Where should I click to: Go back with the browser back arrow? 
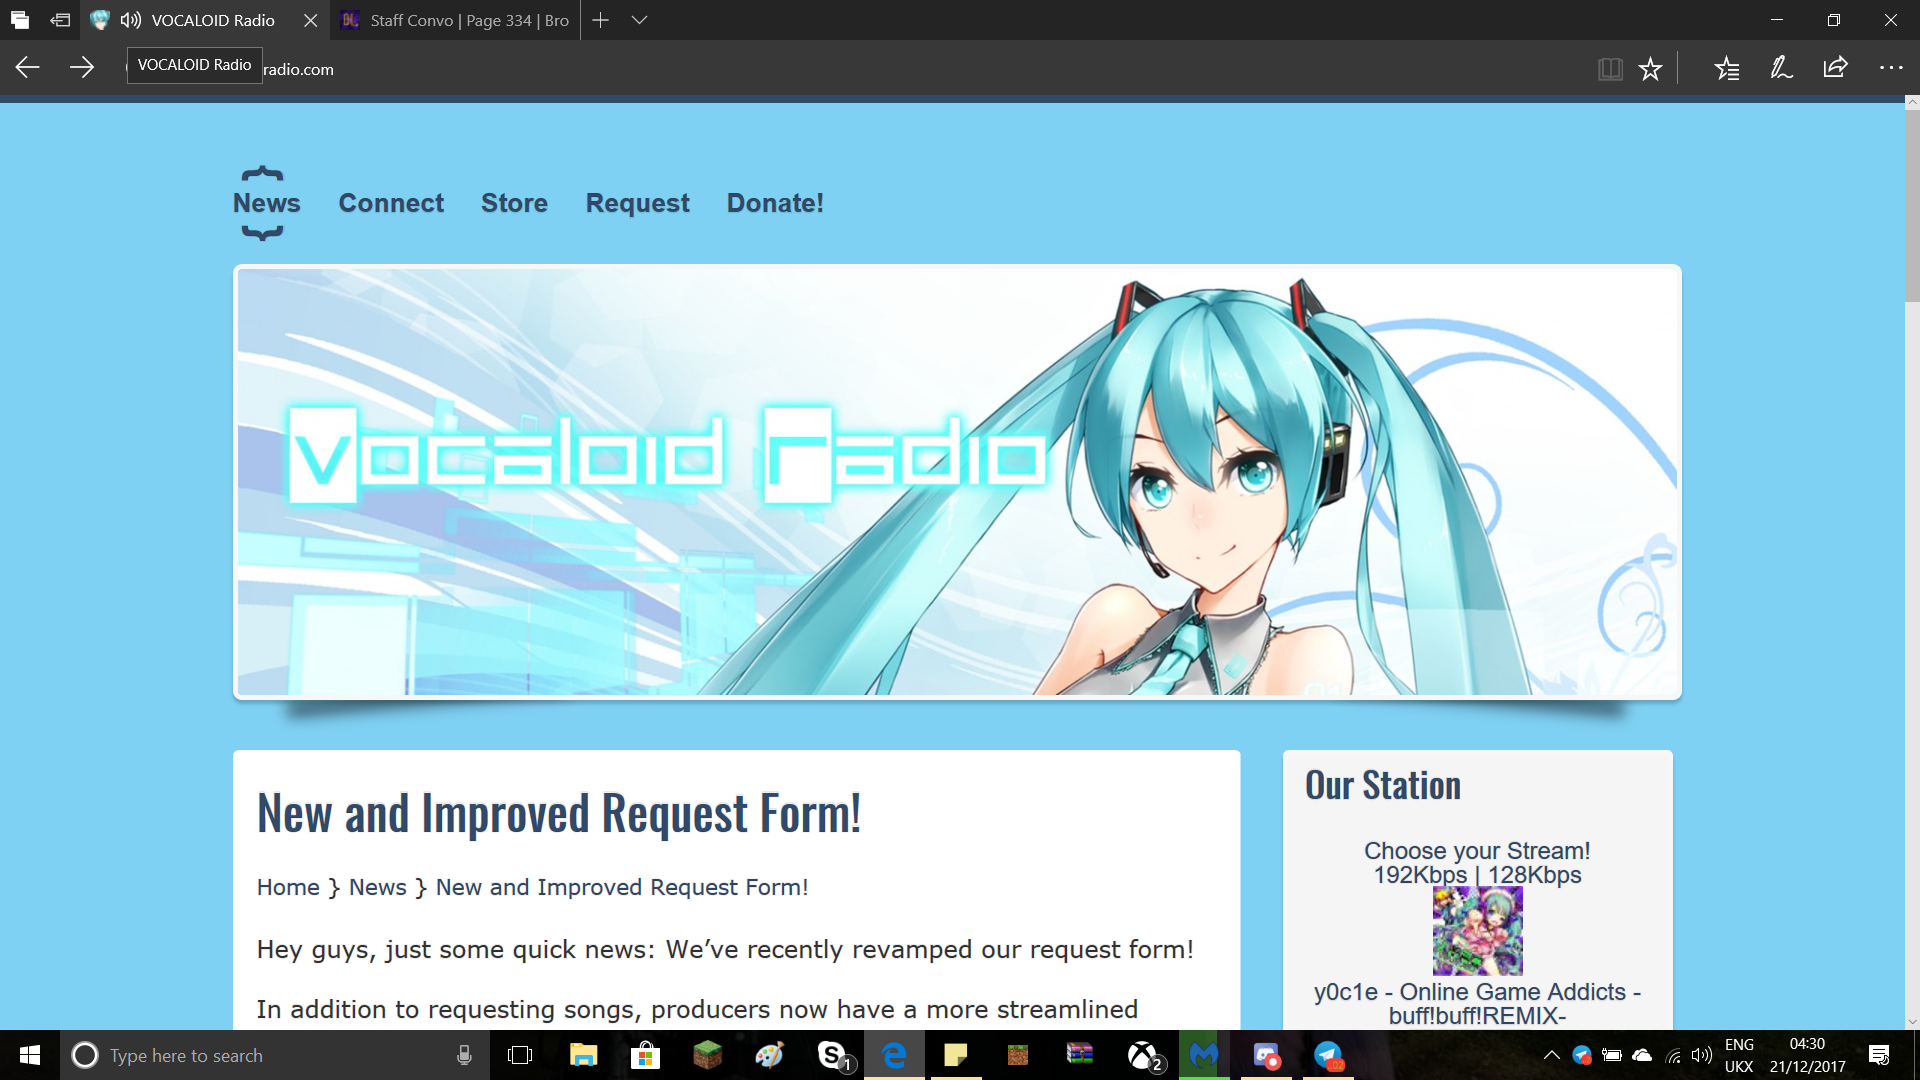(27, 68)
